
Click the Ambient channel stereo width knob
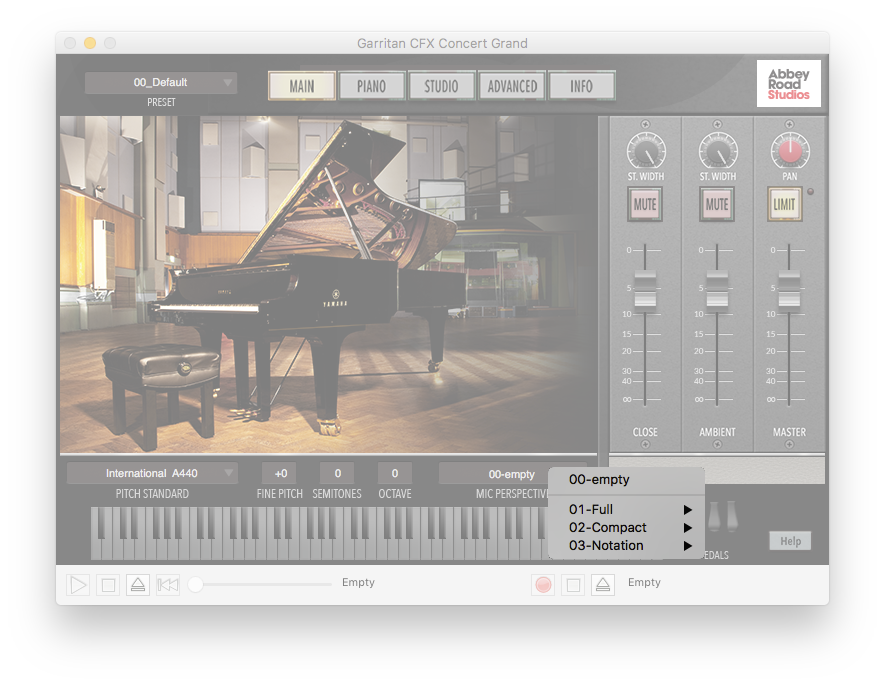pyautogui.click(x=717, y=151)
